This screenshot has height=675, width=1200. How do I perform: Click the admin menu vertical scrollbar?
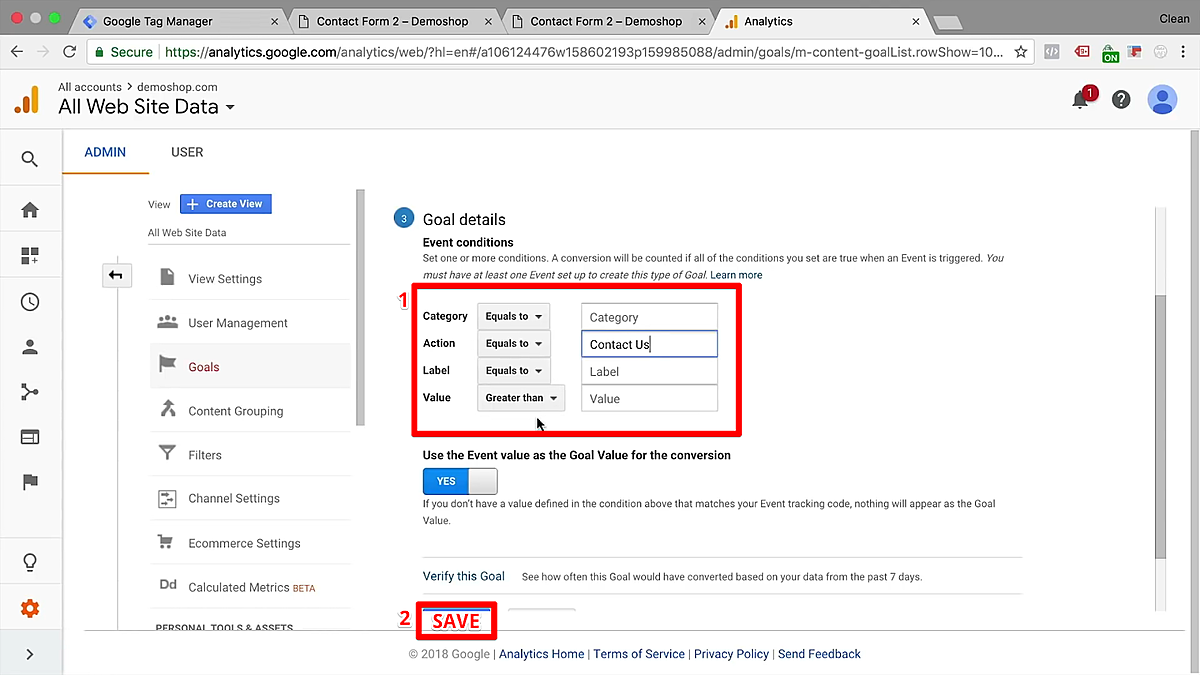[x=360, y=308]
